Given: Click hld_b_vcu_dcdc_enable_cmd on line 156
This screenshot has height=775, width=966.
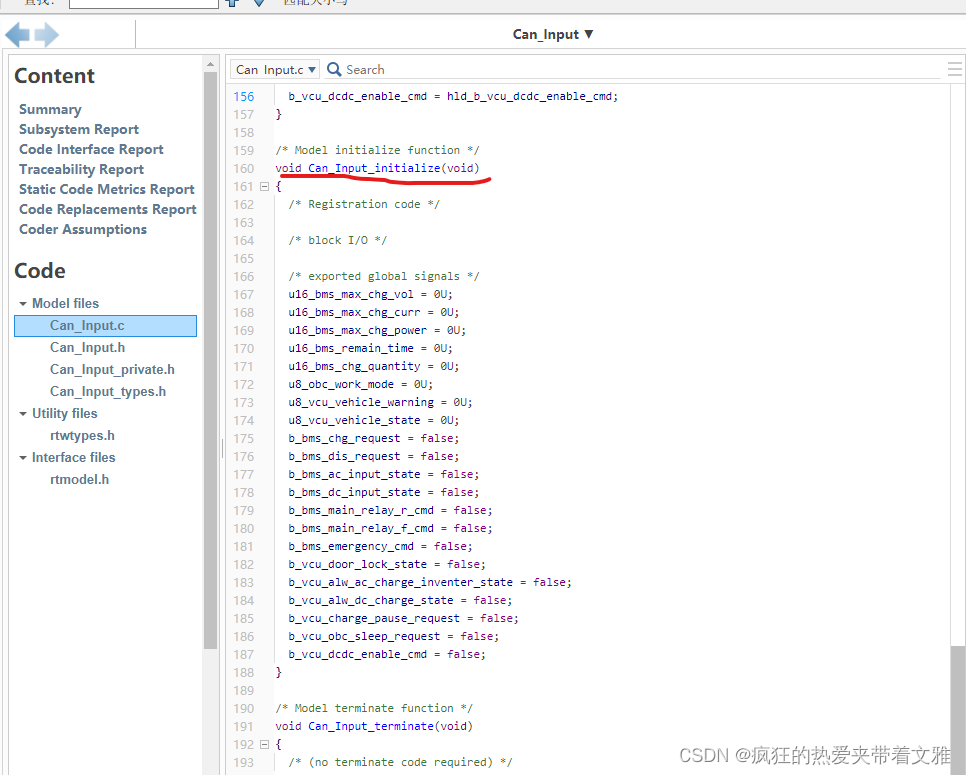Looking at the screenshot, I should pos(529,97).
